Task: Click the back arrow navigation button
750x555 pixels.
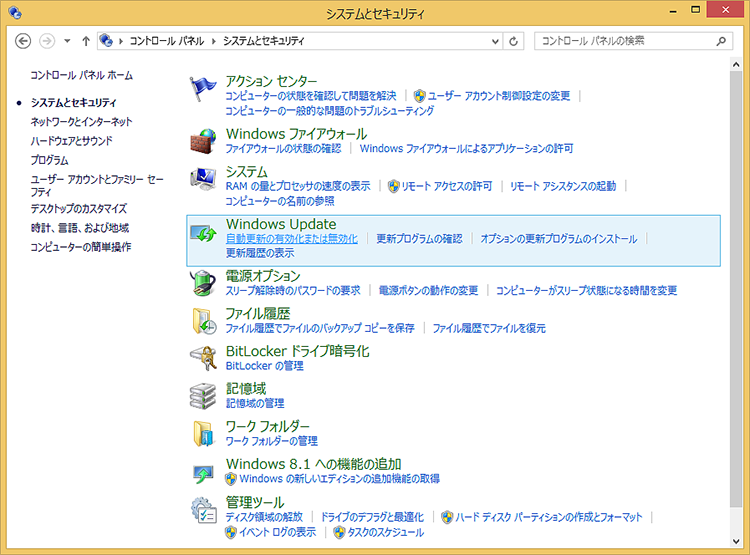Action: [x=23, y=41]
